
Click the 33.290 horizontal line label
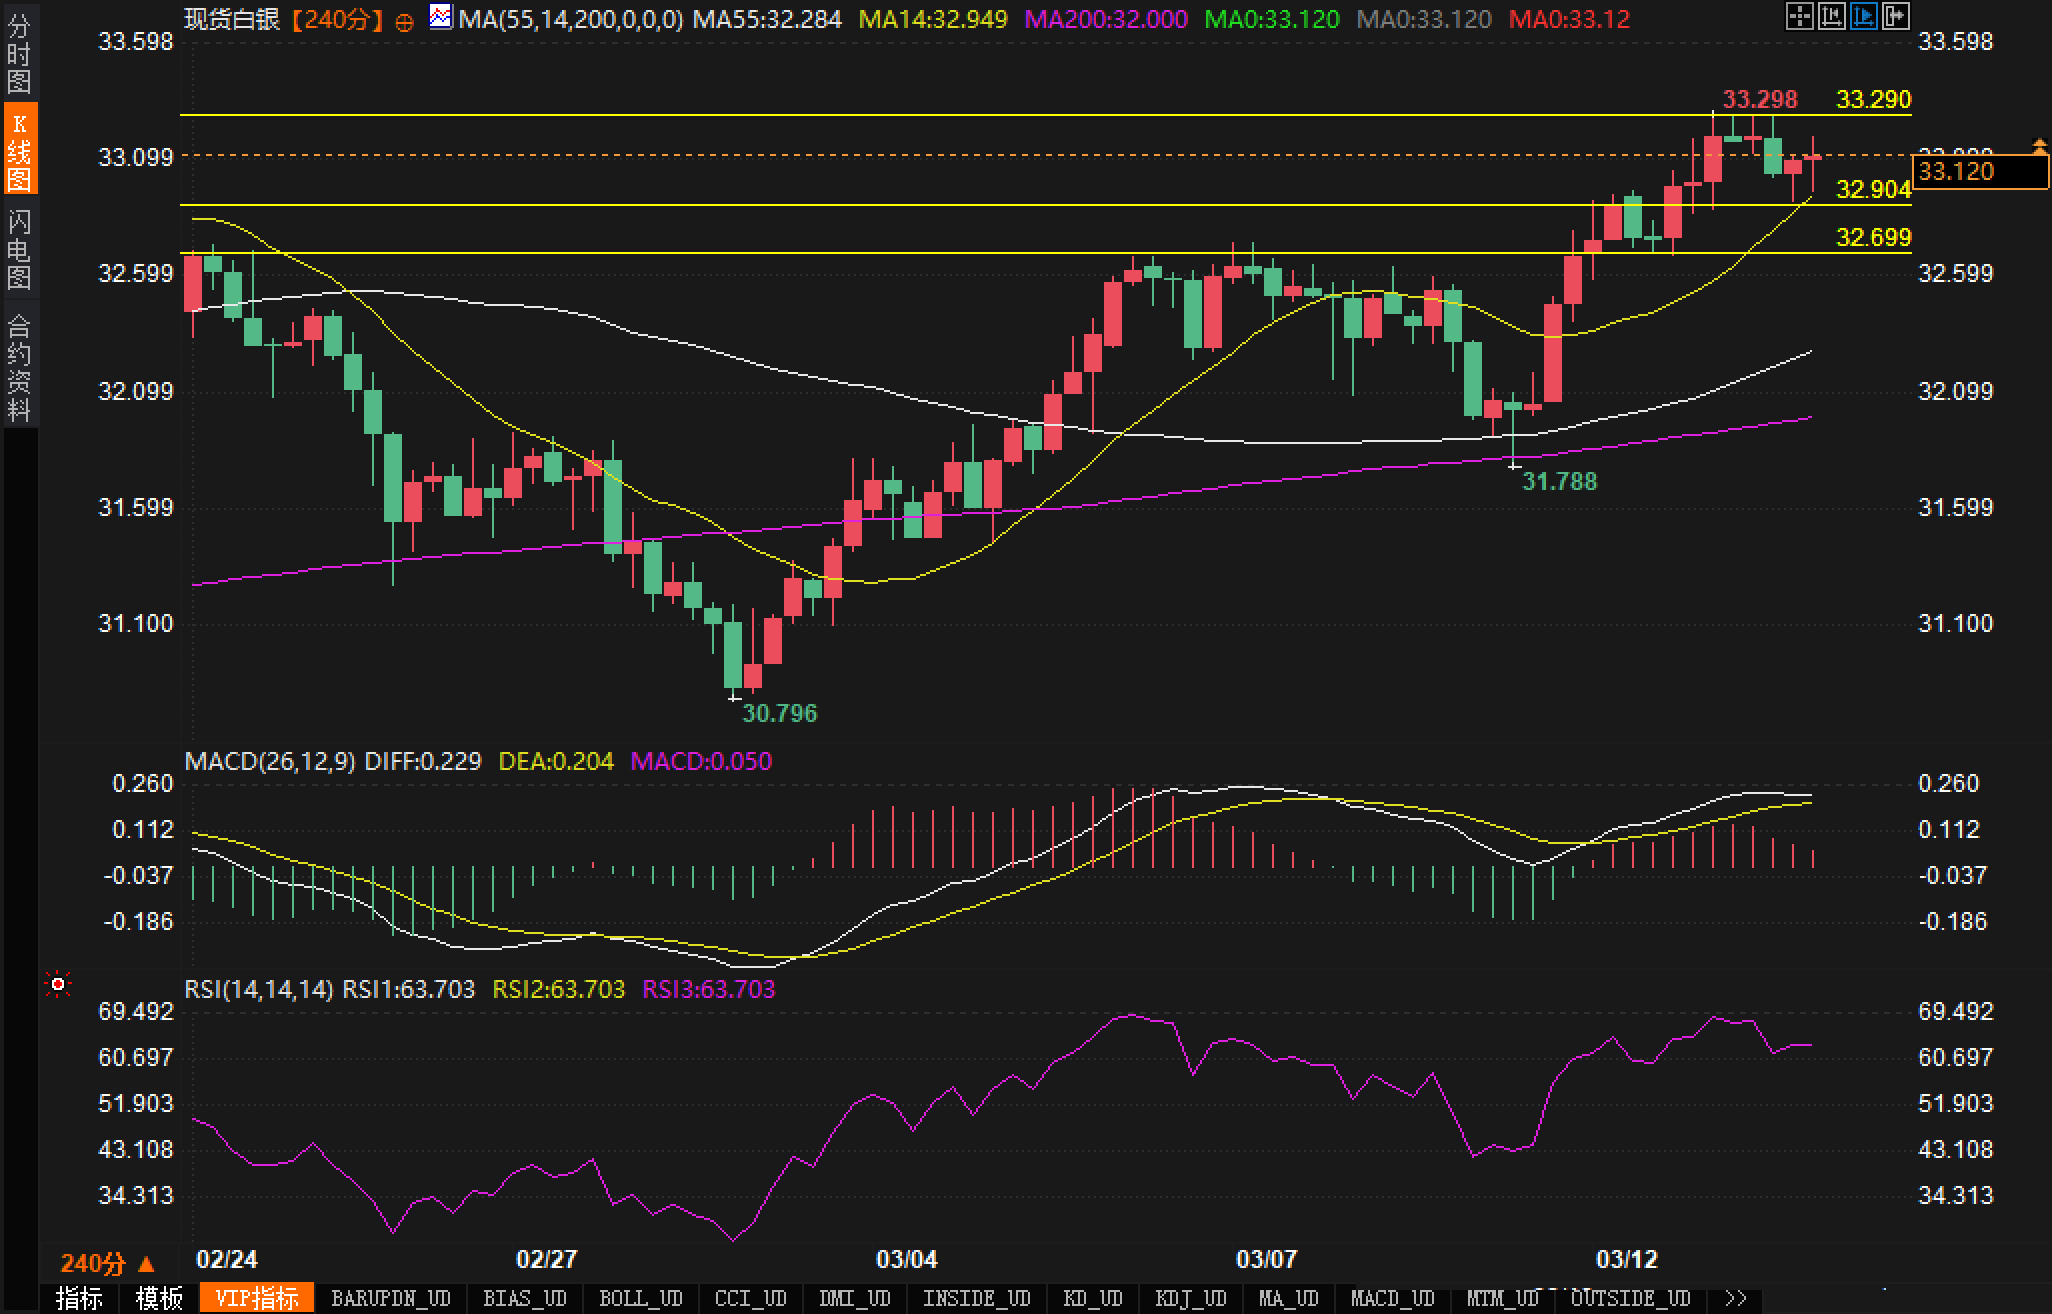1874,99
